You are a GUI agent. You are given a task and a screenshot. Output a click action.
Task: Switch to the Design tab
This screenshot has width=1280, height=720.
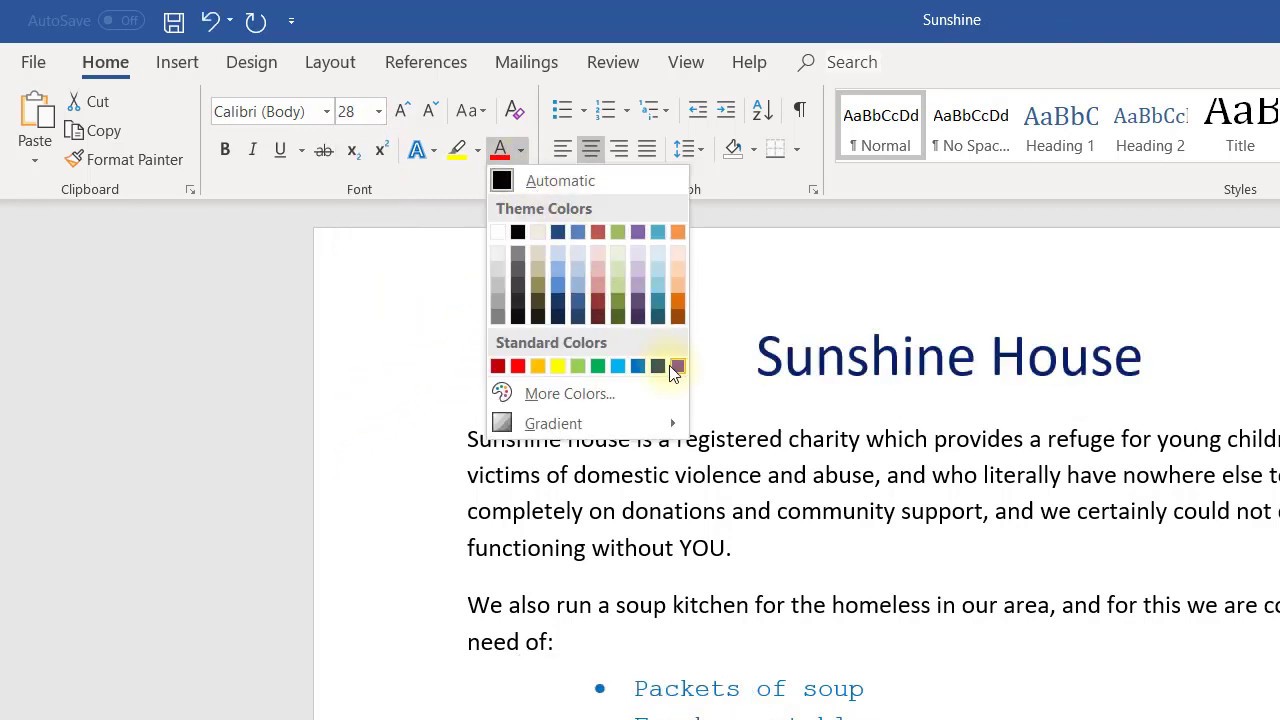click(x=251, y=62)
